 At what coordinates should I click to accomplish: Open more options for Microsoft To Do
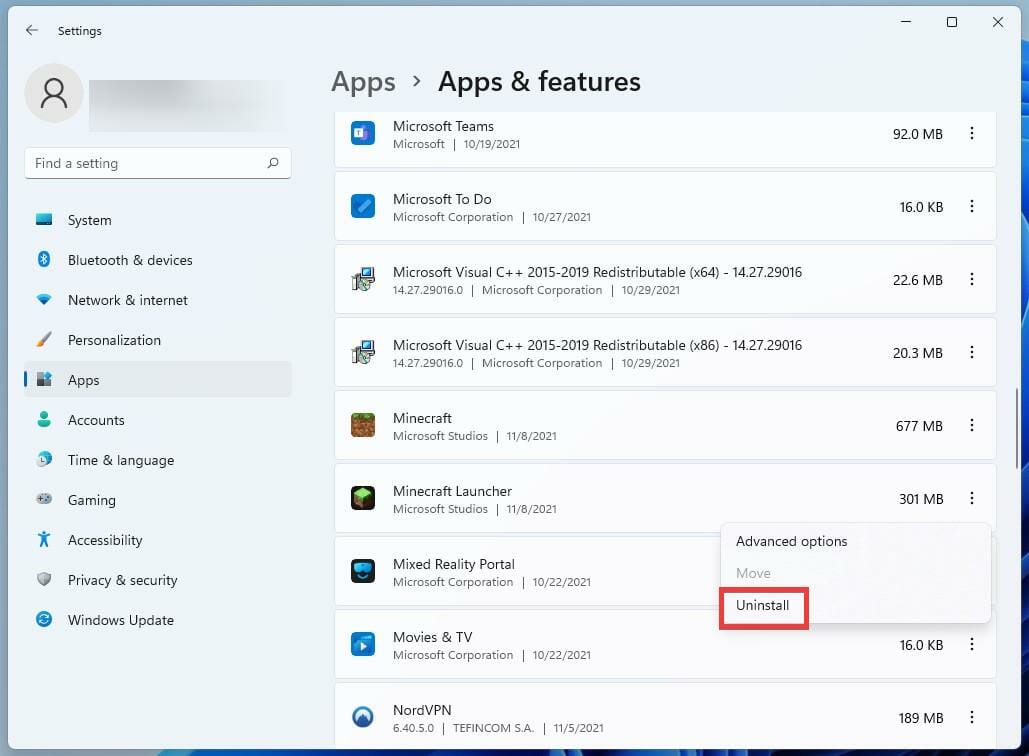tap(971, 206)
